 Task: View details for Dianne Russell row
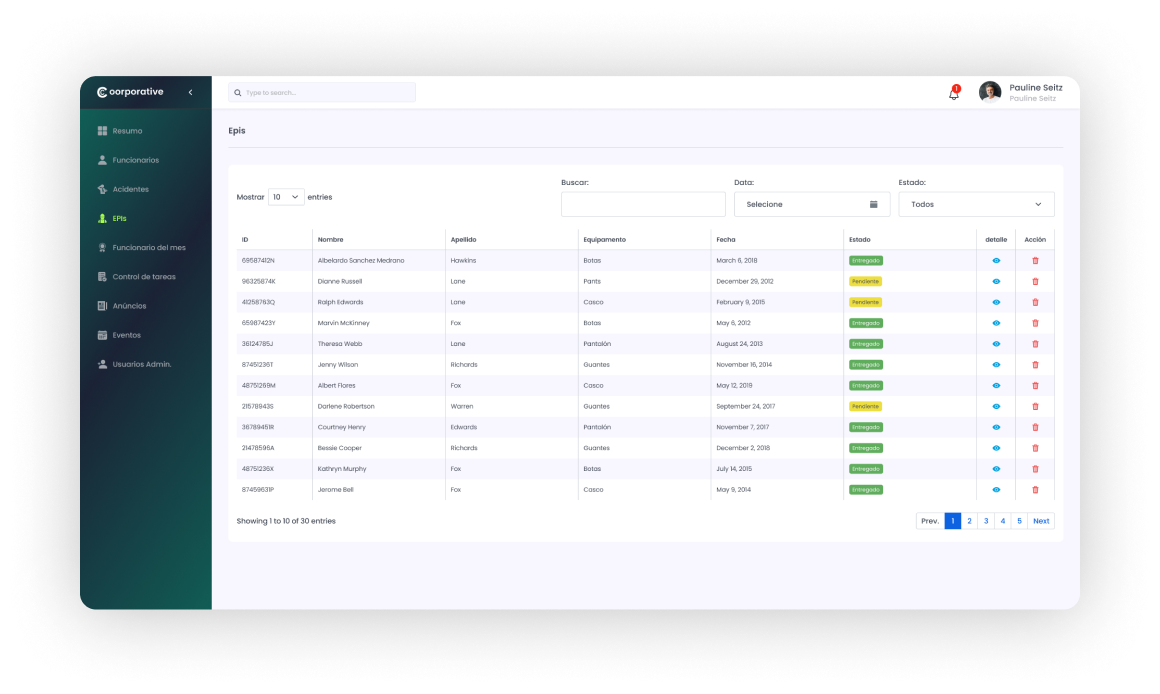pyautogui.click(x=996, y=282)
